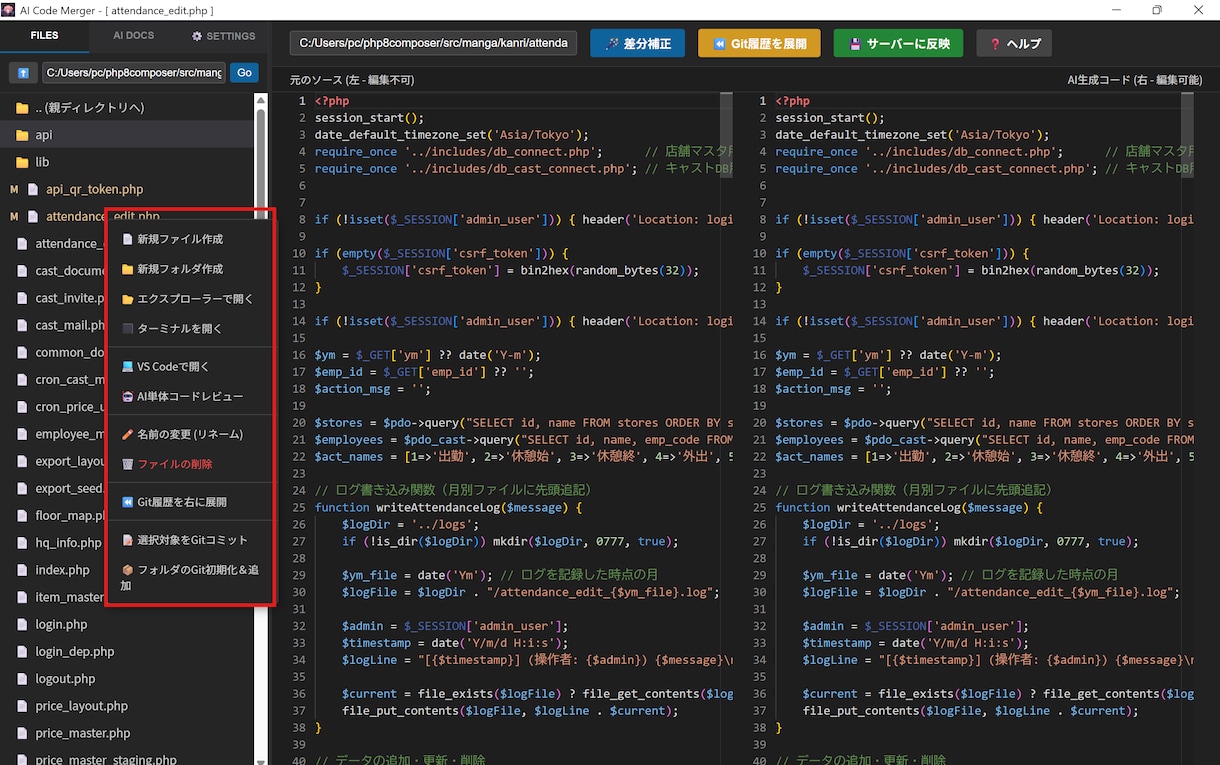Image resolution: width=1220 pixels, height=765 pixels.
Task: Select Git履歴を右に展開 in the context menu
Action: [190, 502]
